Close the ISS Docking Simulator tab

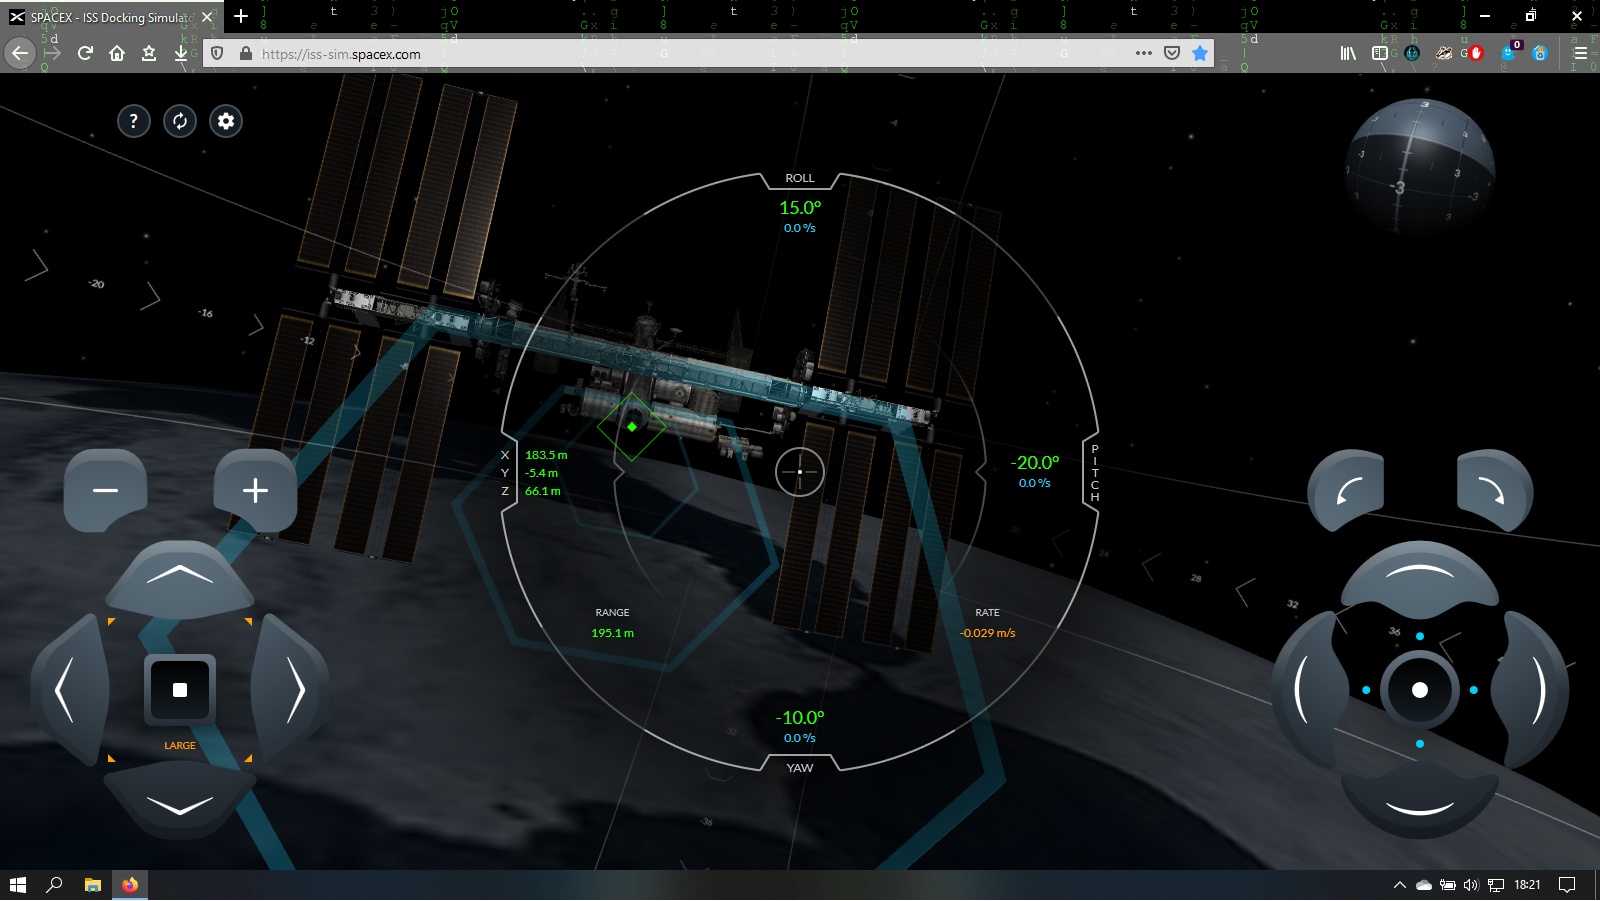207,17
